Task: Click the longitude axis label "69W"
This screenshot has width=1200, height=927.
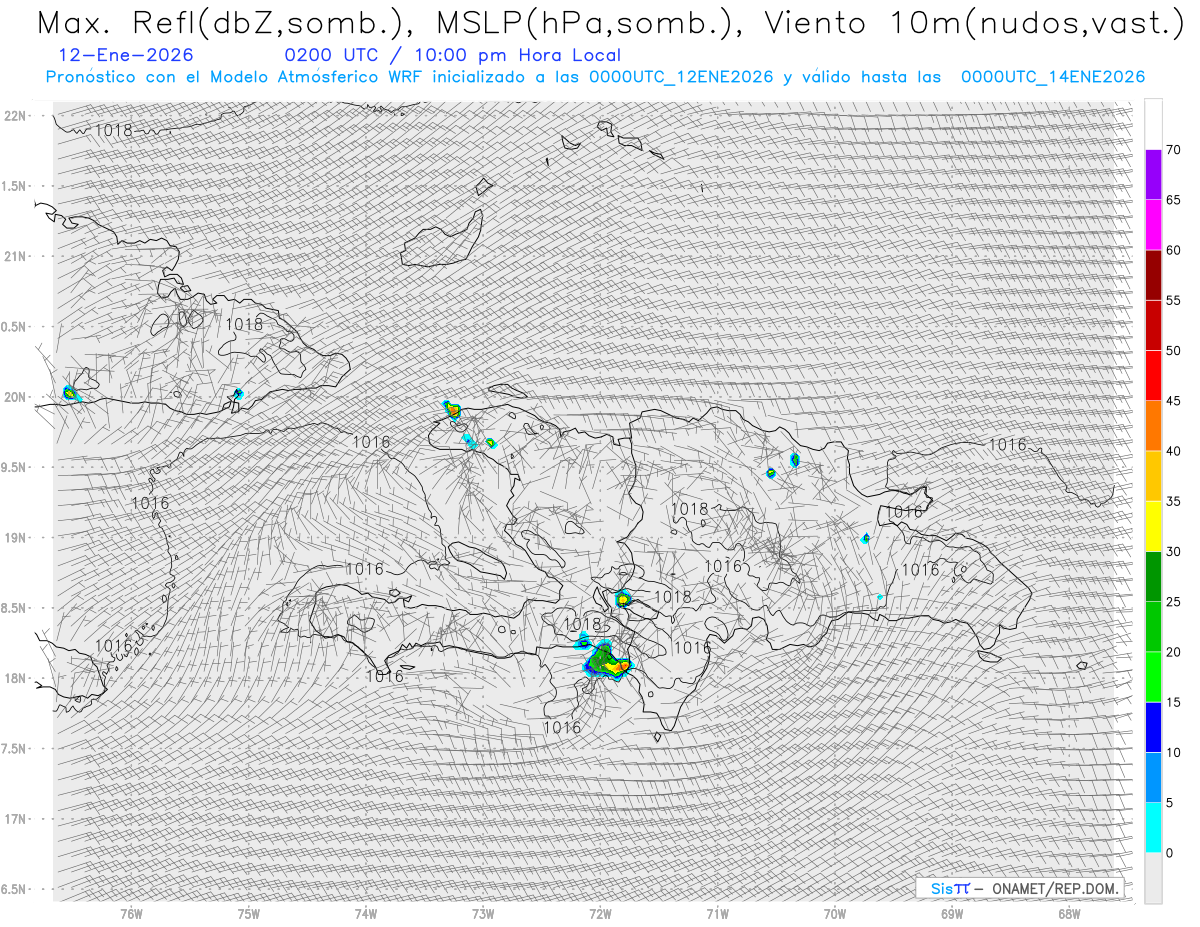Action: 952,913
